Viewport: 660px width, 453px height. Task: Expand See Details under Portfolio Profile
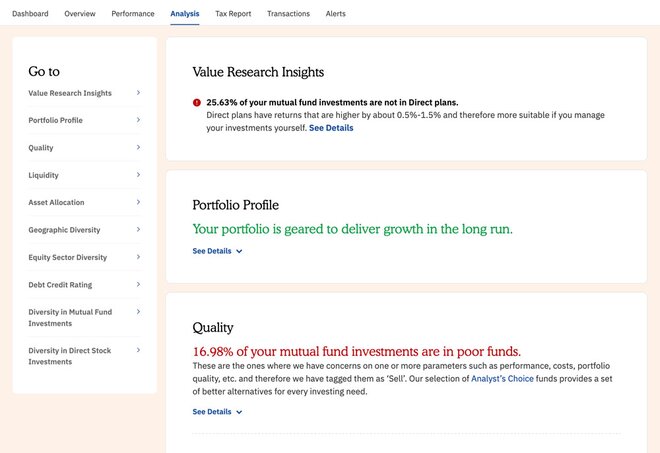(x=217, y=251)
